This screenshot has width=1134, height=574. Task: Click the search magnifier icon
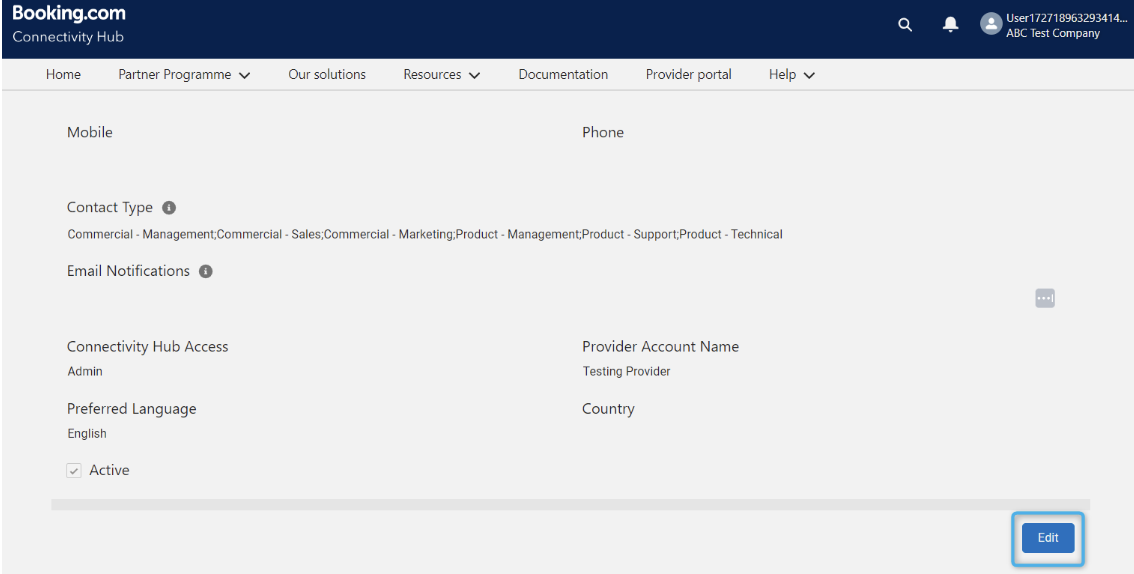tap(905, 25)
